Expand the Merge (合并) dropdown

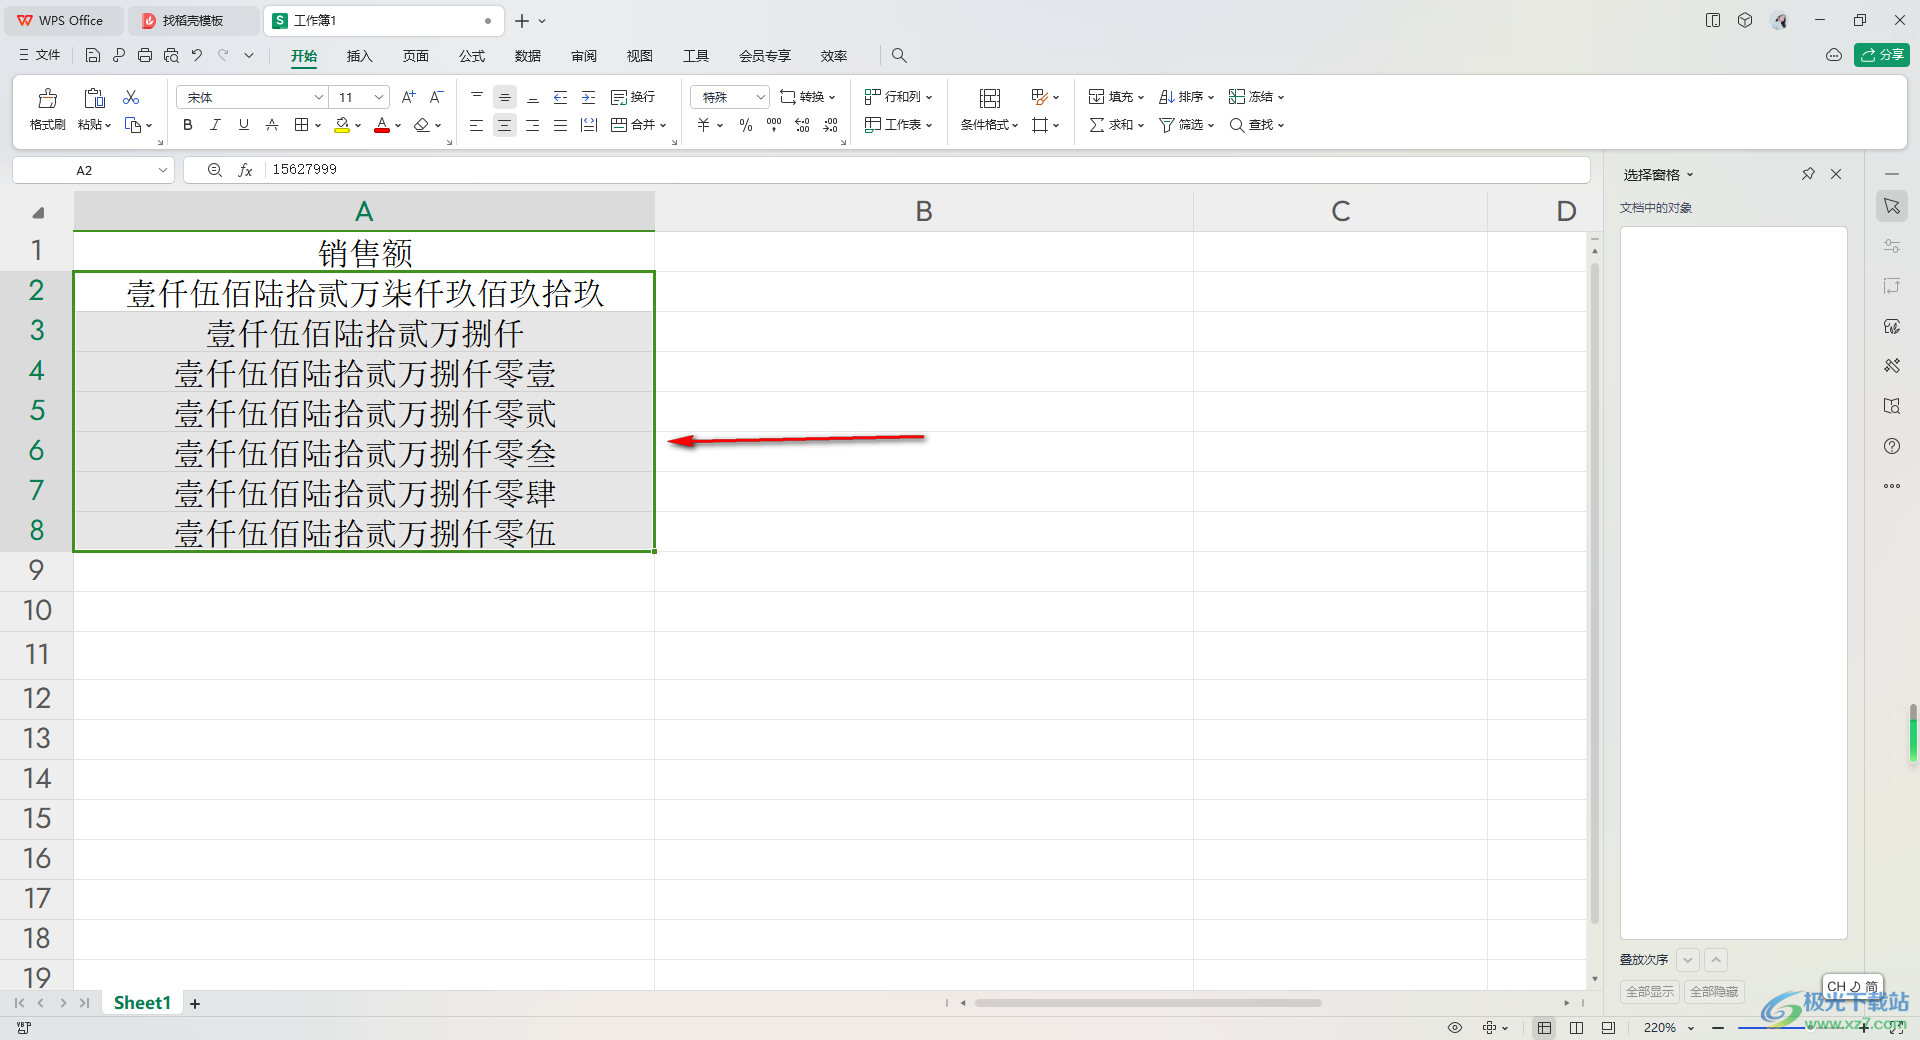coord(663,126)
